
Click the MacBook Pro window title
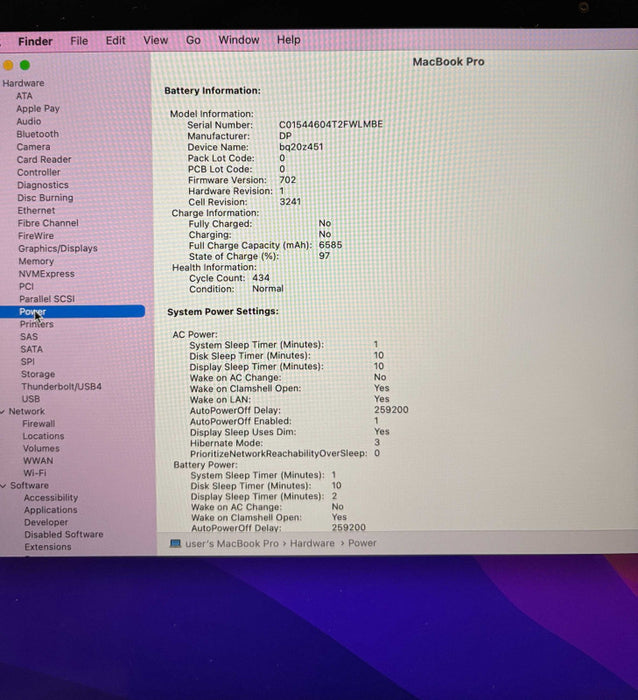448,62
